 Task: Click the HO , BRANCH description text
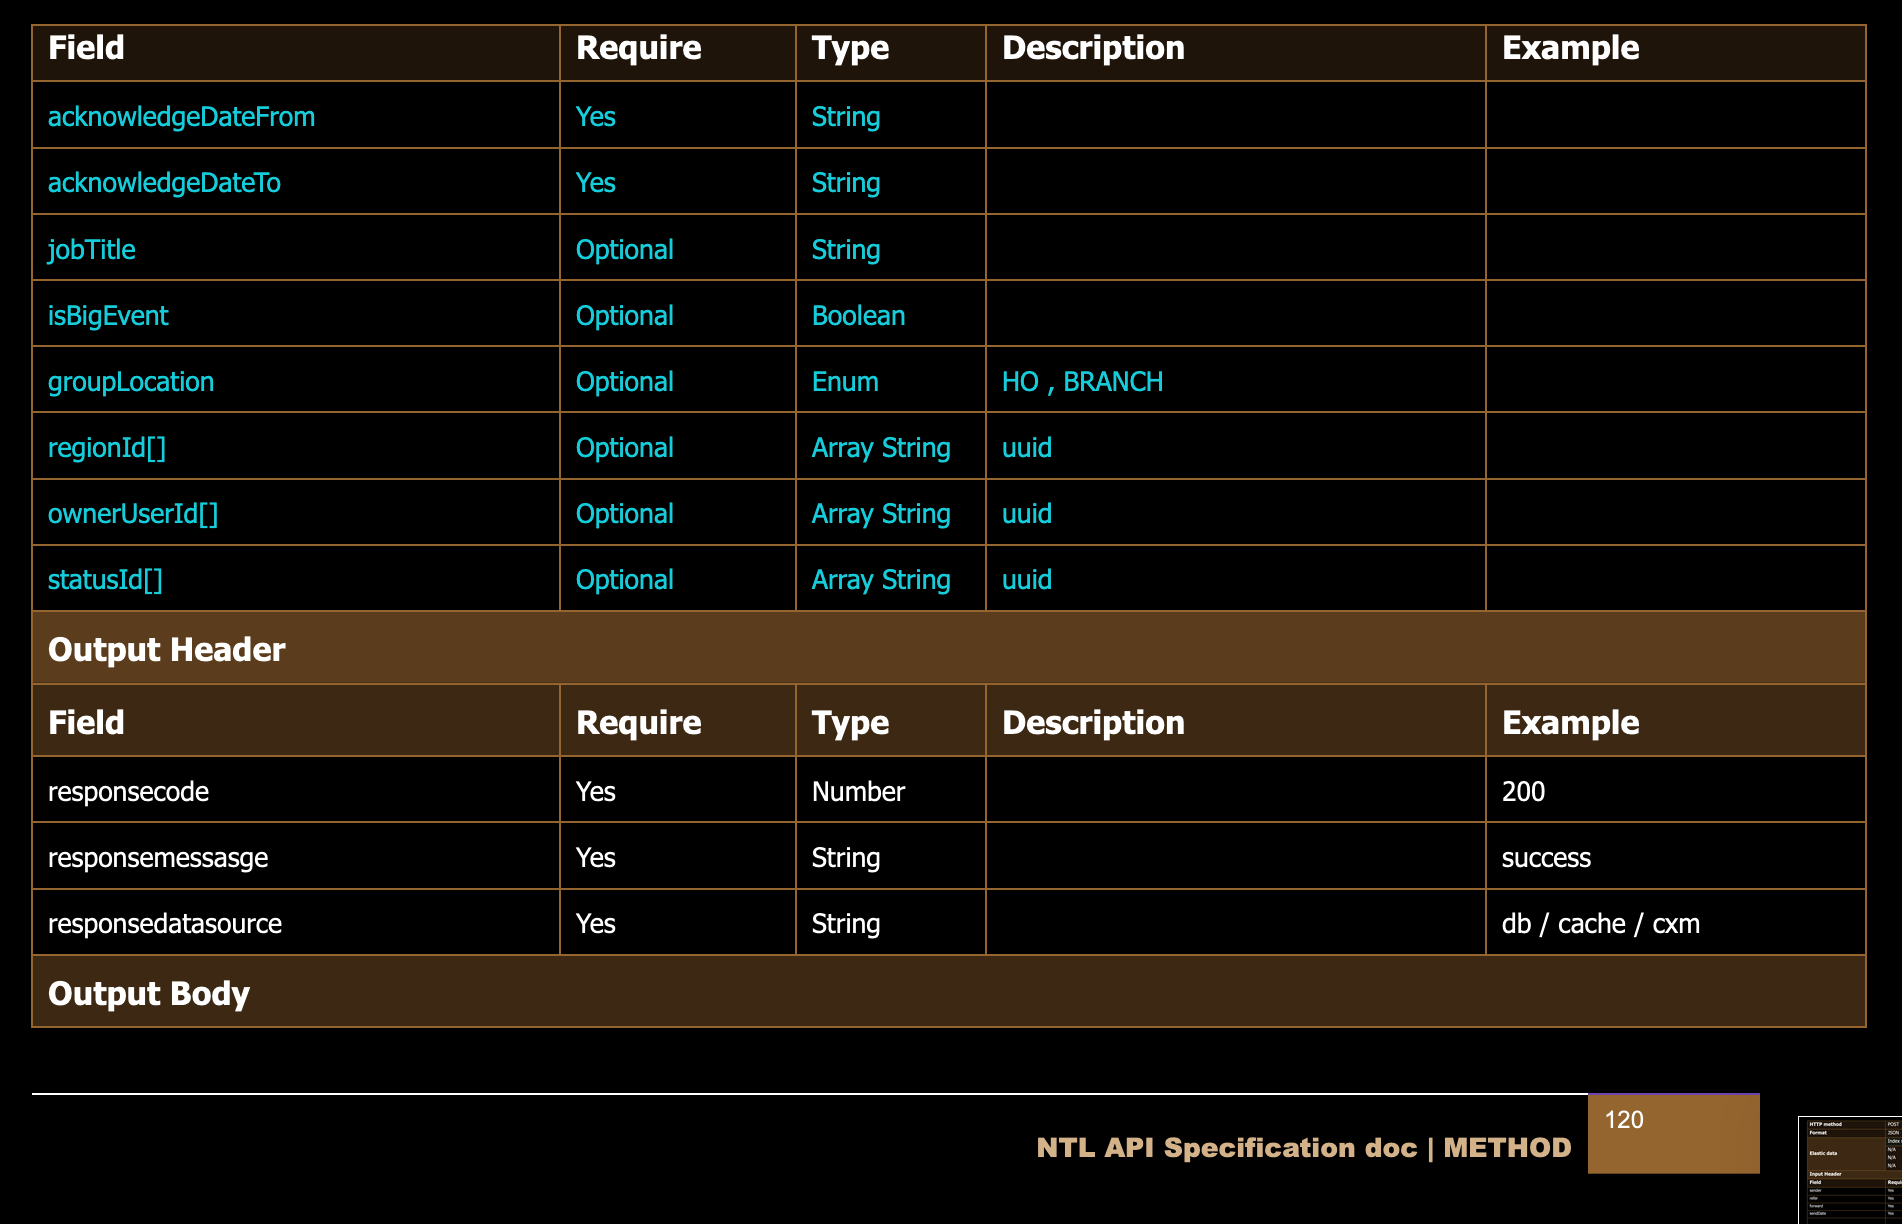[x=1082, y=382]
